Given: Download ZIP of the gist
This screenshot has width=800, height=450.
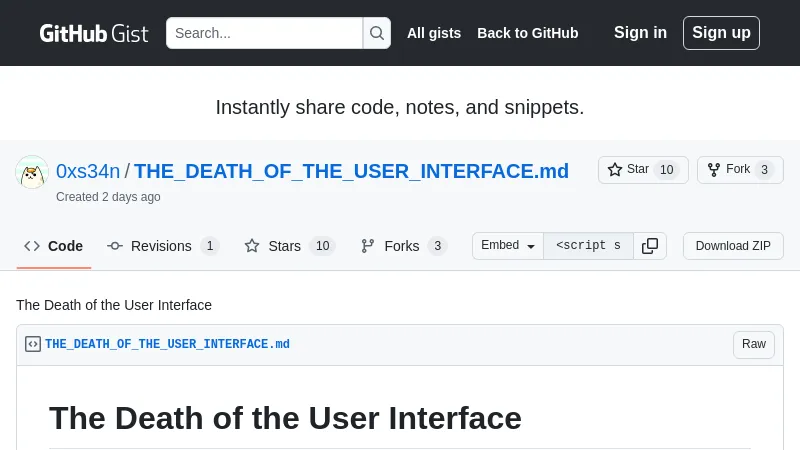Looking at the screenshot, I should pyautogui.click(x=733, y=246).
